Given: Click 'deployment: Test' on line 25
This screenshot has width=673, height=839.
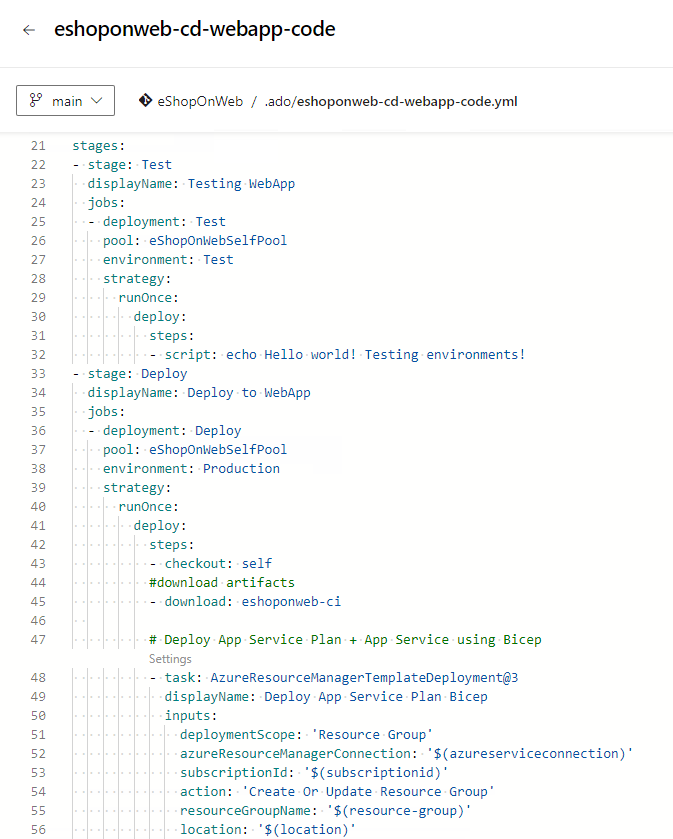Looking at the screenshot, I should pyautogui.click(x=164, y=222).
